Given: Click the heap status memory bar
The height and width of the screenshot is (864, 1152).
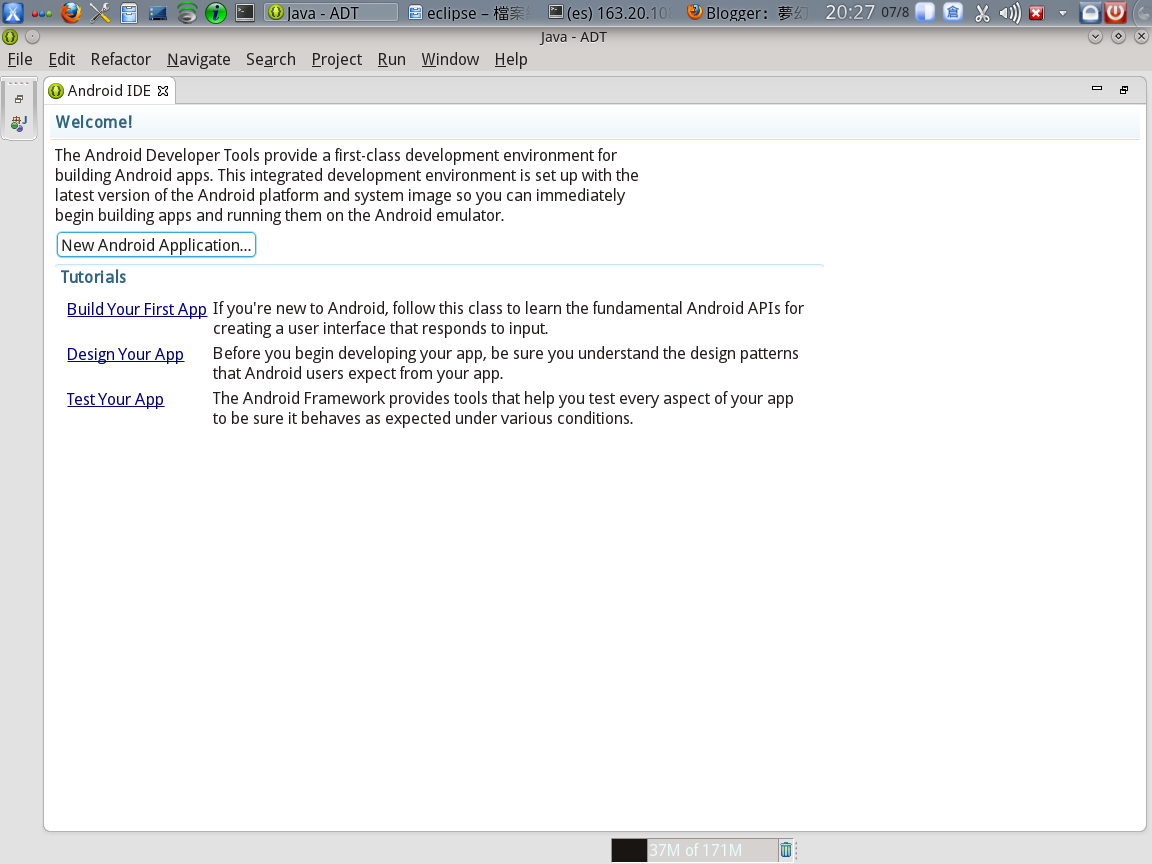Looking at the screenshot, I should [694, 850].
